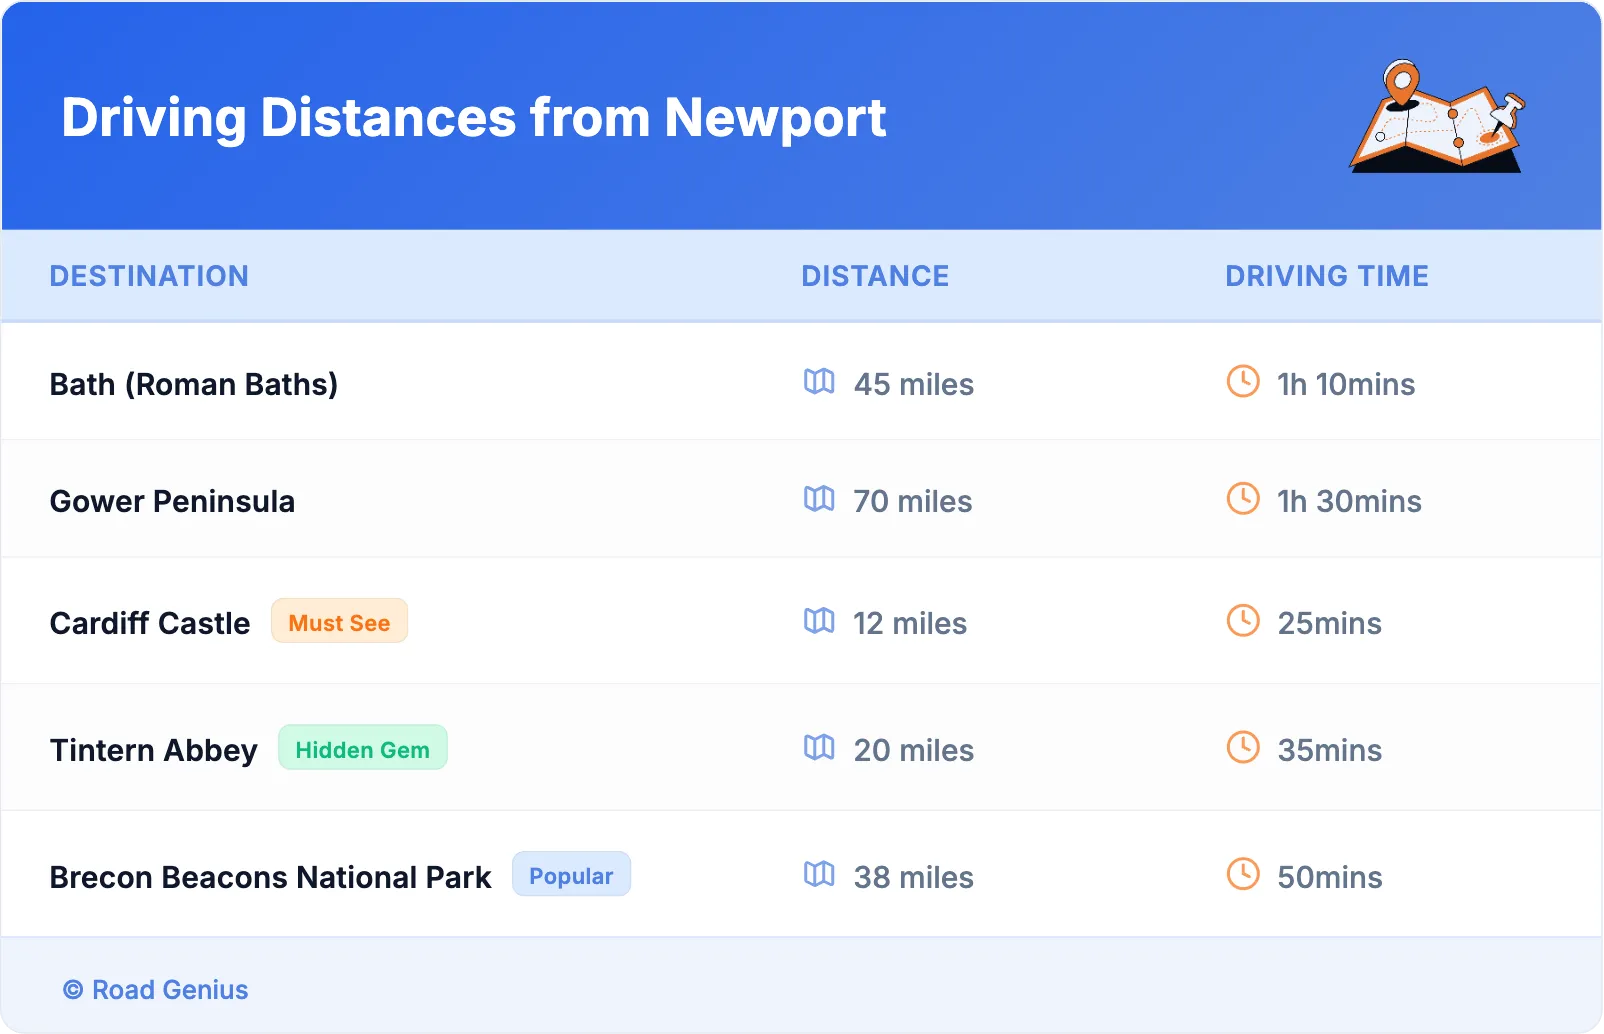The image size is (1604, 1034).
Task: Click the 12 miles distance value
Action: [910, 623]
